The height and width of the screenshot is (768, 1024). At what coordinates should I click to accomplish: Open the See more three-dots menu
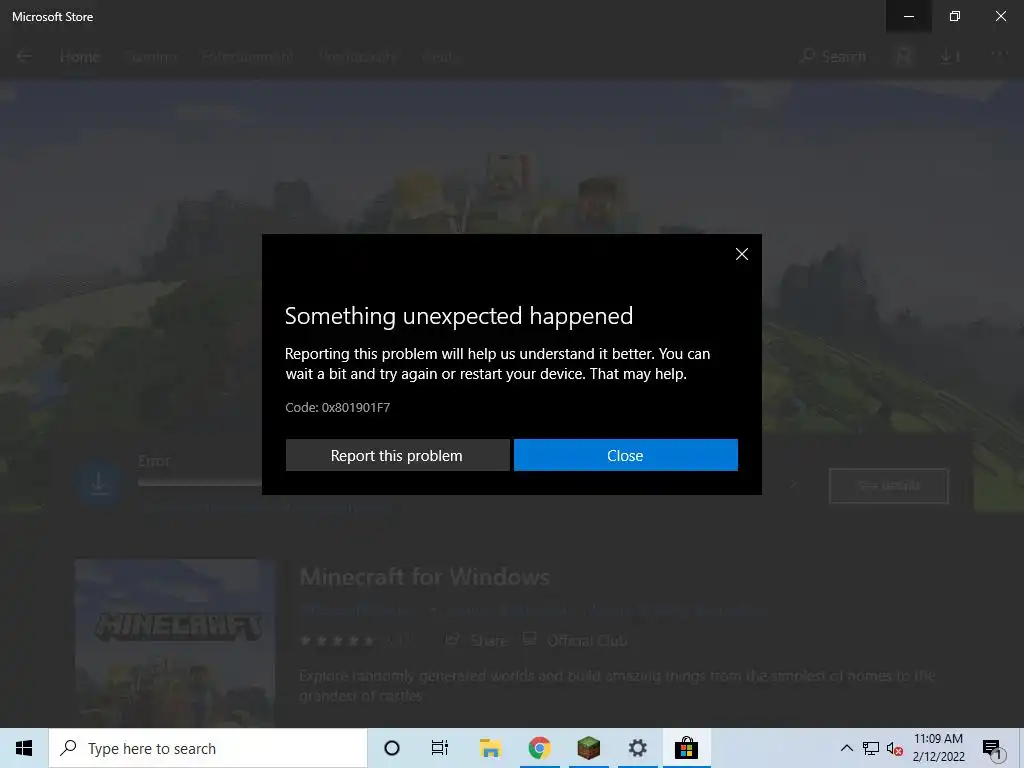(1000, 54)
